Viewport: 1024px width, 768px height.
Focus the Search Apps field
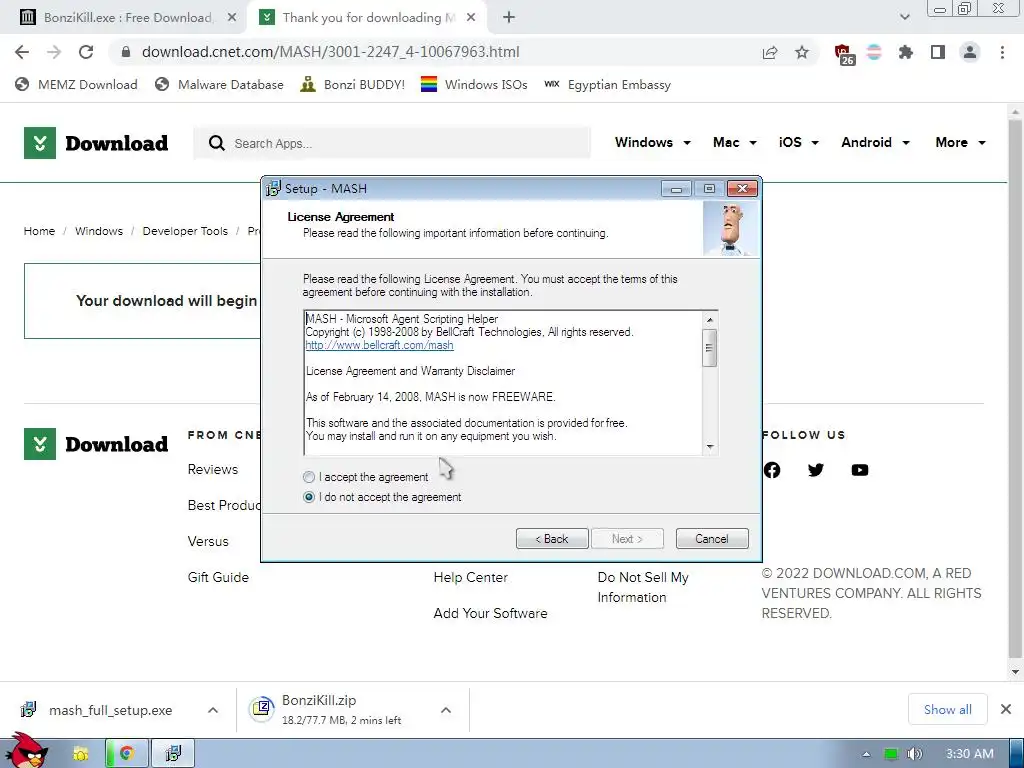pos(392,143)
